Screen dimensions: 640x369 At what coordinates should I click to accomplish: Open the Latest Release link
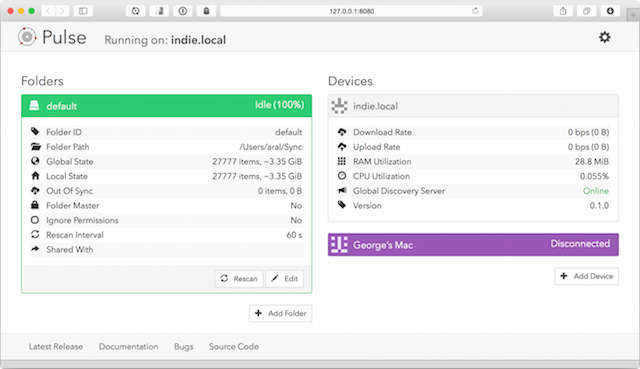[56, 347]
